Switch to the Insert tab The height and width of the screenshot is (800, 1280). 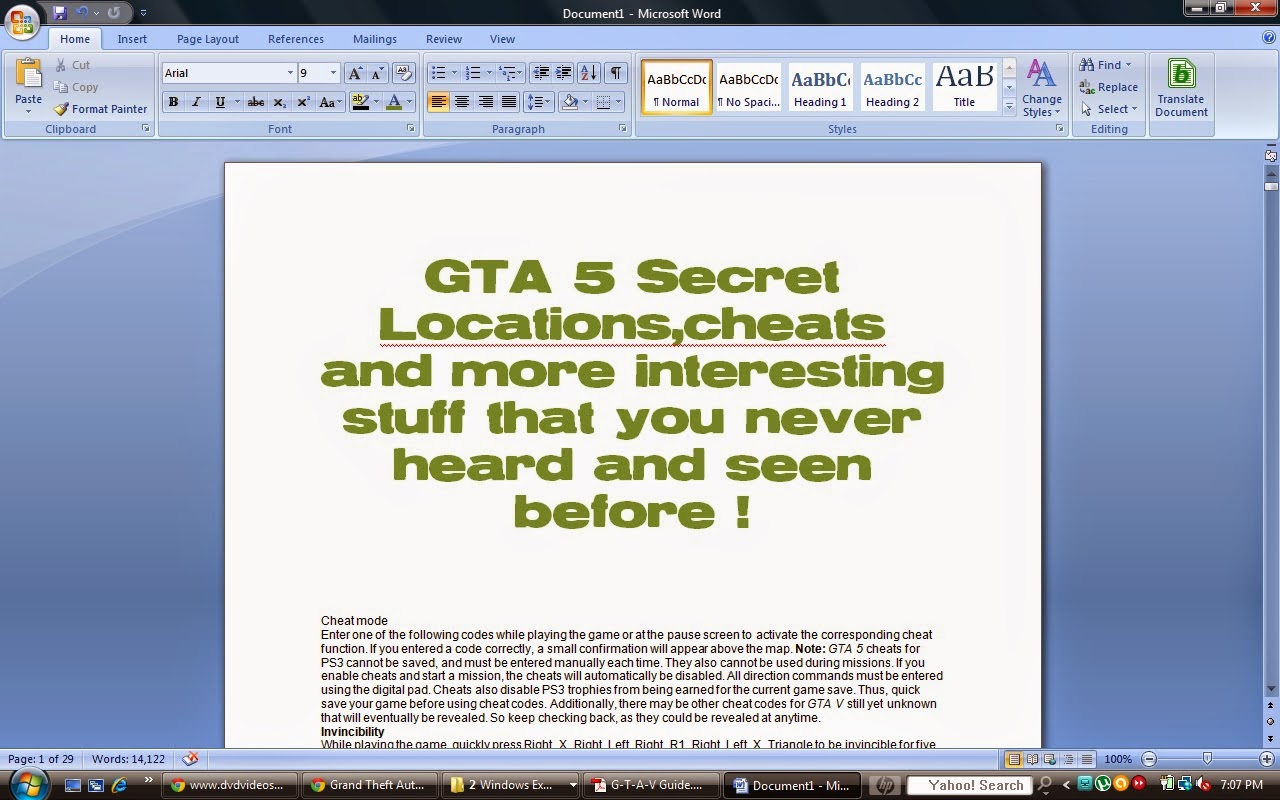tap(132, 39)
